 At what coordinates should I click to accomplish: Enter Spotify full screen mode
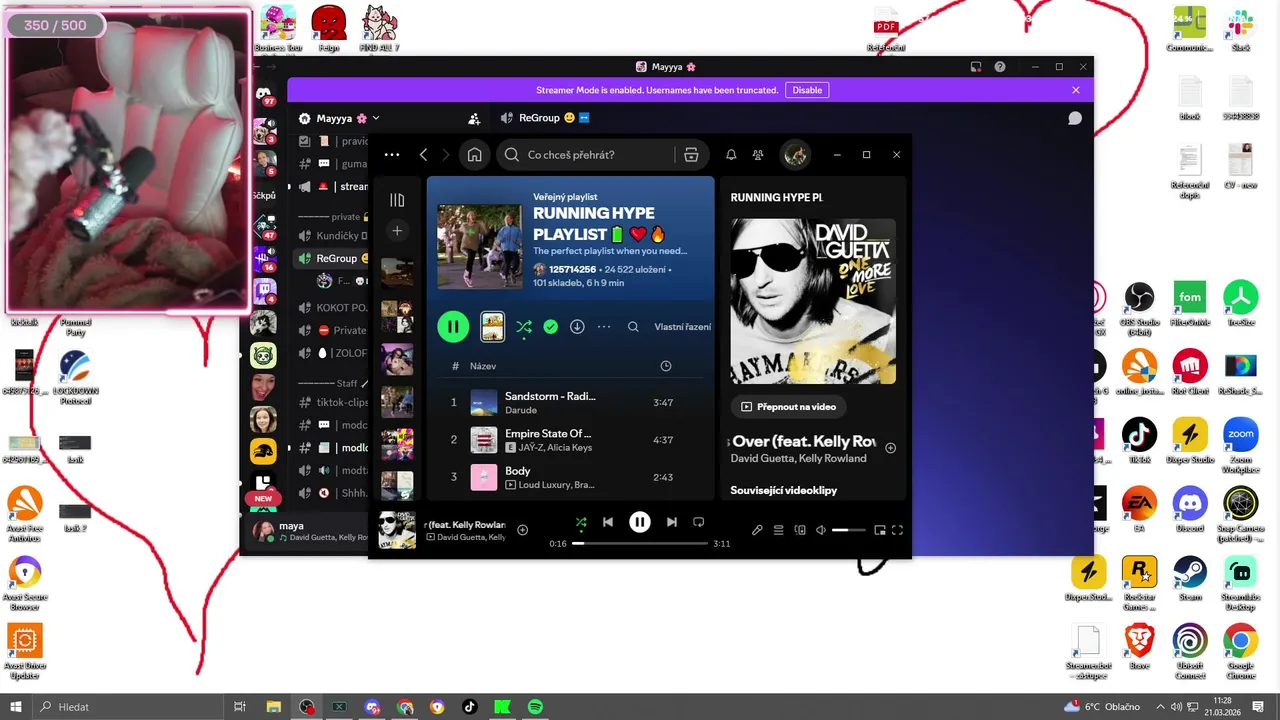click(897, 530)
